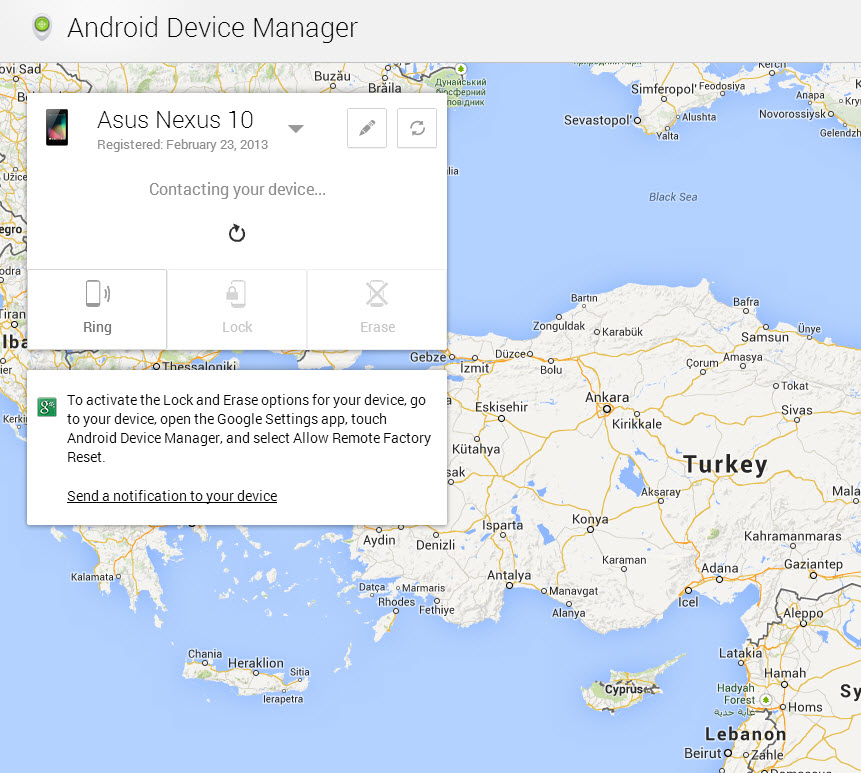Image resolution: width=861 pixels, height=773 pixels.
Task: Click the green Google+ notification icon
Action: coord(46,407)
